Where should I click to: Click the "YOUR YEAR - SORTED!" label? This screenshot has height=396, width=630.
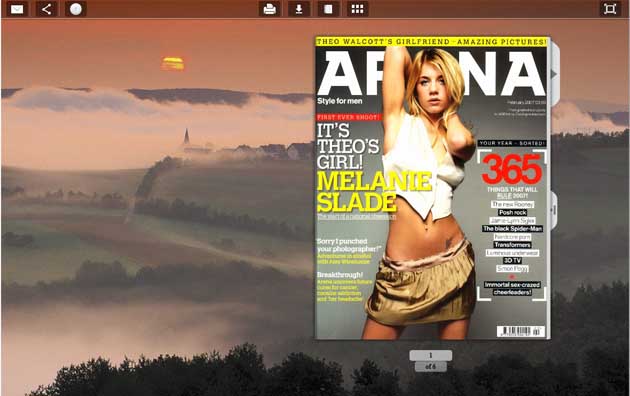(x=512, y=143)
